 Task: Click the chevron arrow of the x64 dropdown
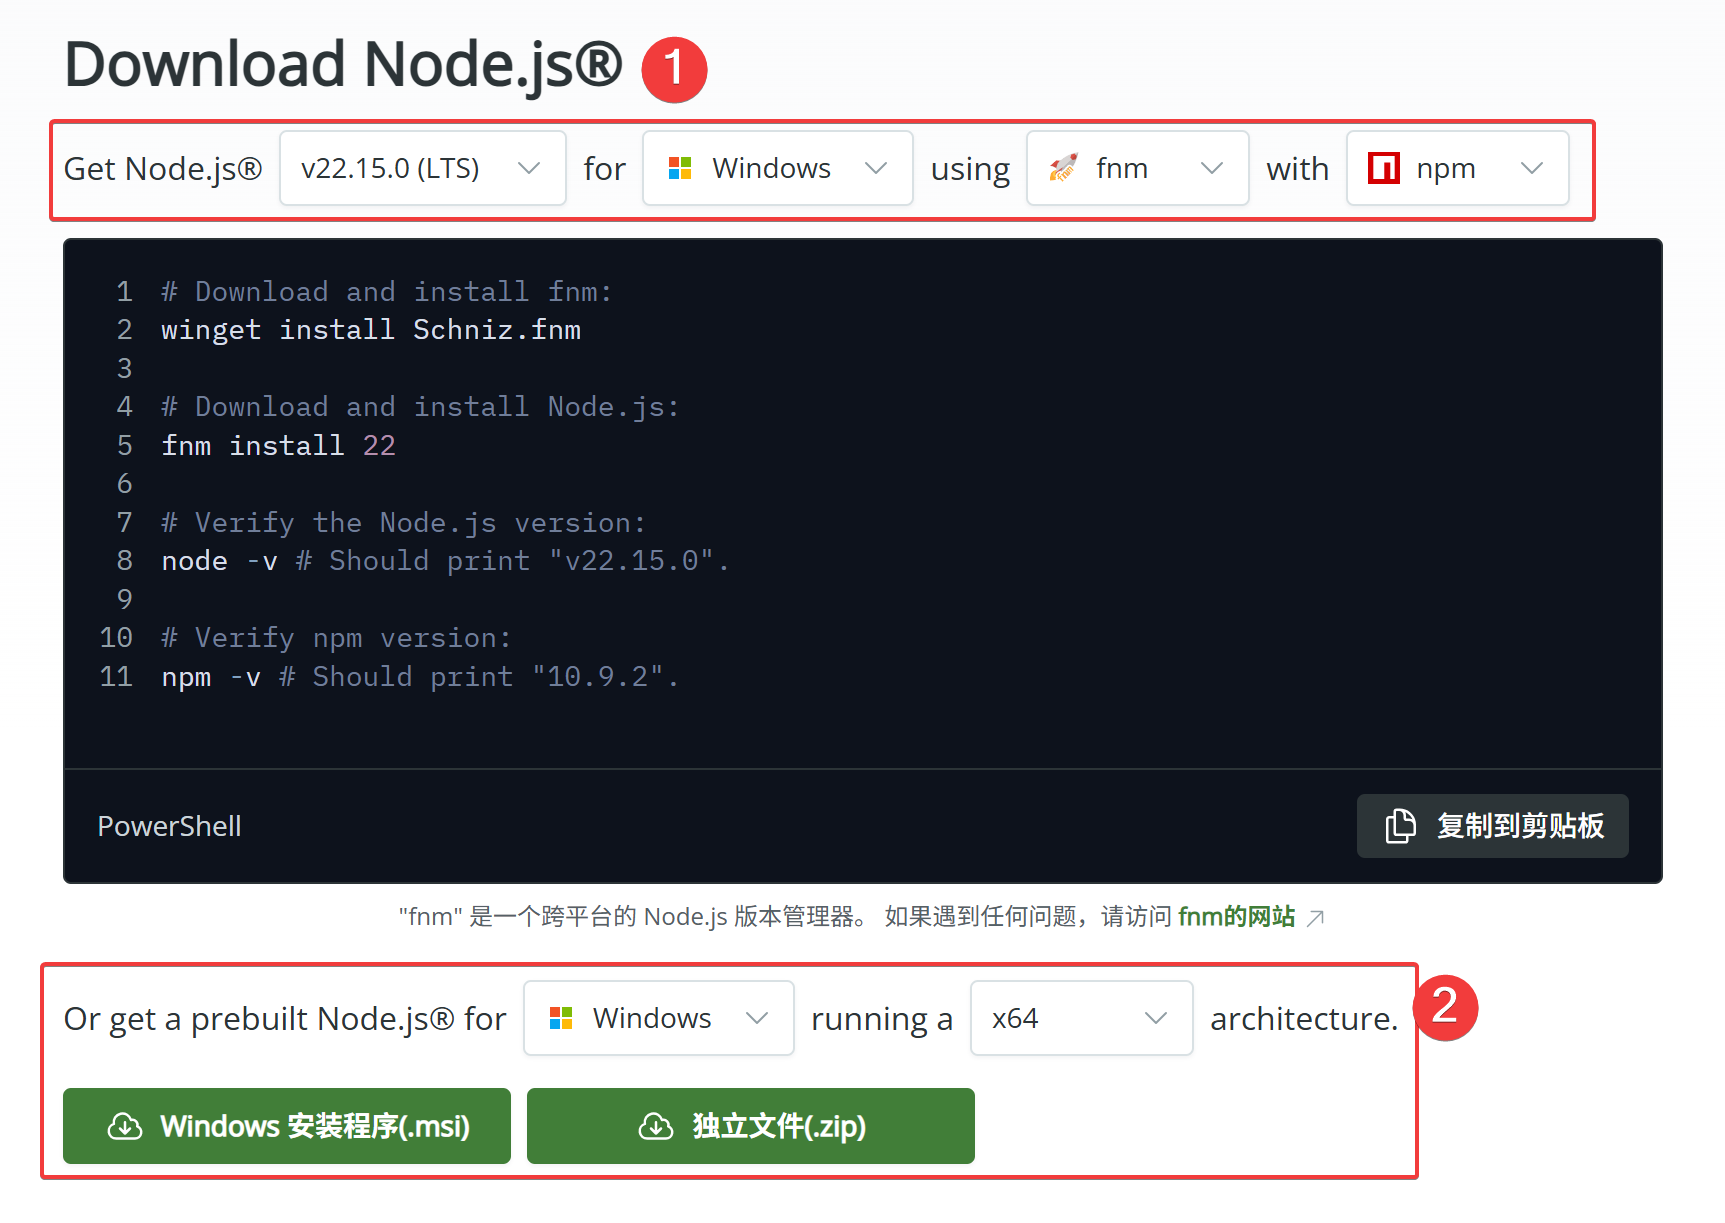(1156, 1018)
